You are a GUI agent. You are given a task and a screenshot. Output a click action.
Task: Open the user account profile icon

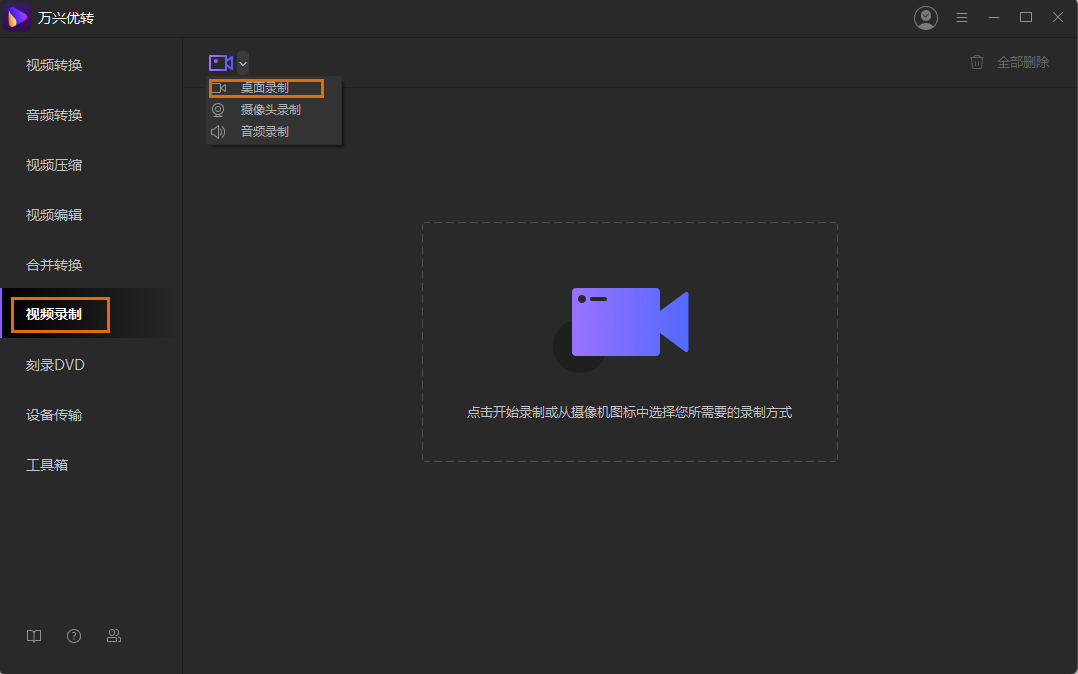click(x=926, y=18)
